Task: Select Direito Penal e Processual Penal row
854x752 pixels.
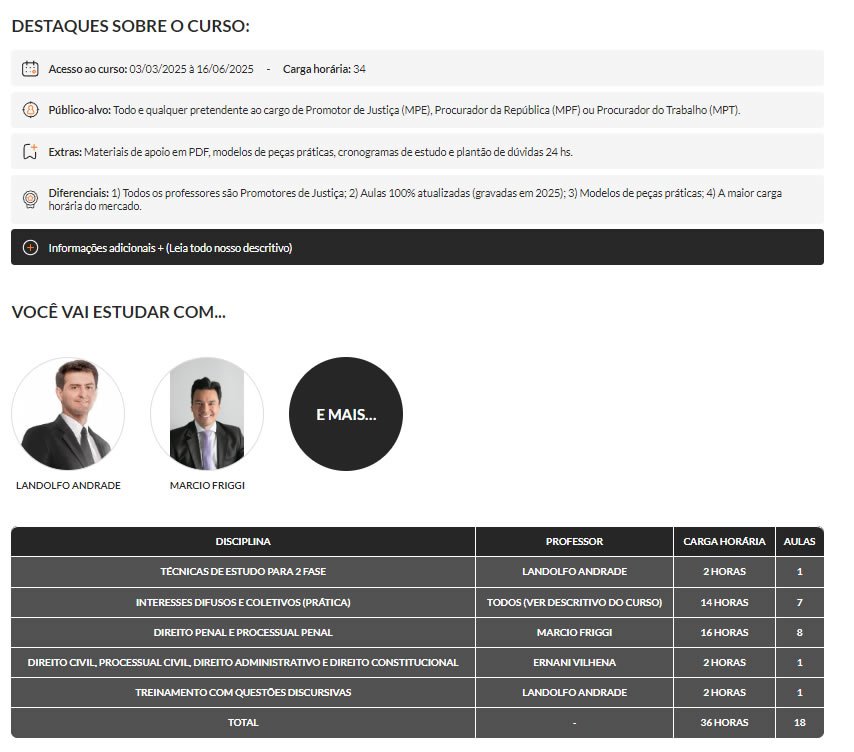Action: [x=243, y=632]
